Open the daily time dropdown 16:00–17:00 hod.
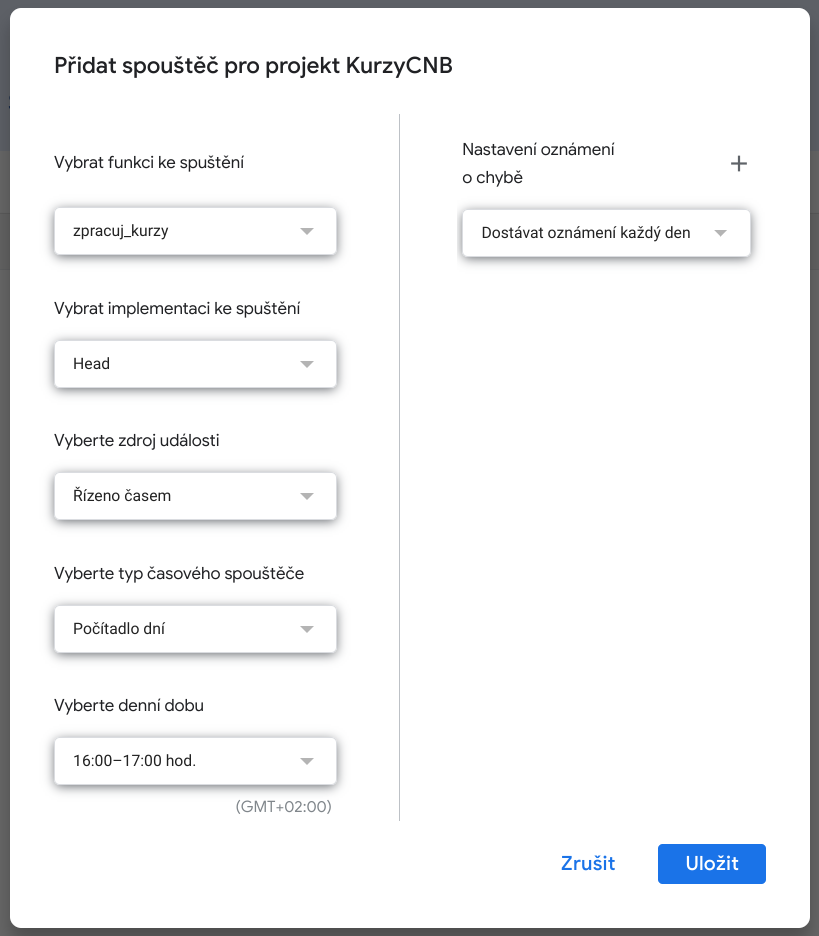 (x=180, y=761)
